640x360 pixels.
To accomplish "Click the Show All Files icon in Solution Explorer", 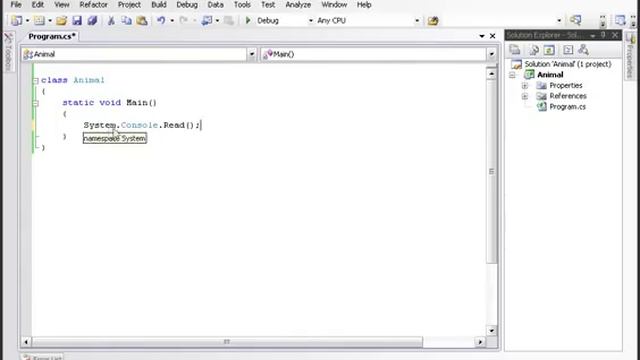I will tap(534, 50).
